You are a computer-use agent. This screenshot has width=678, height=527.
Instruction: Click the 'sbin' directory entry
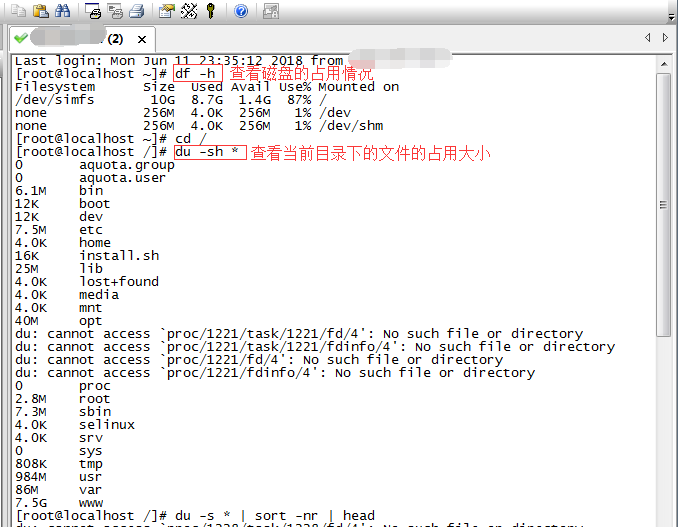tap(95, 412)
